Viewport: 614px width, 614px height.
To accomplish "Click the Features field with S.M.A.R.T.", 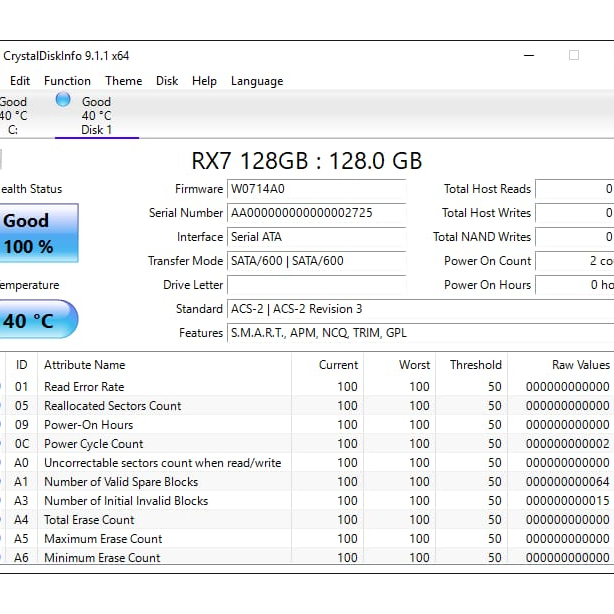I will click(421, 333).
